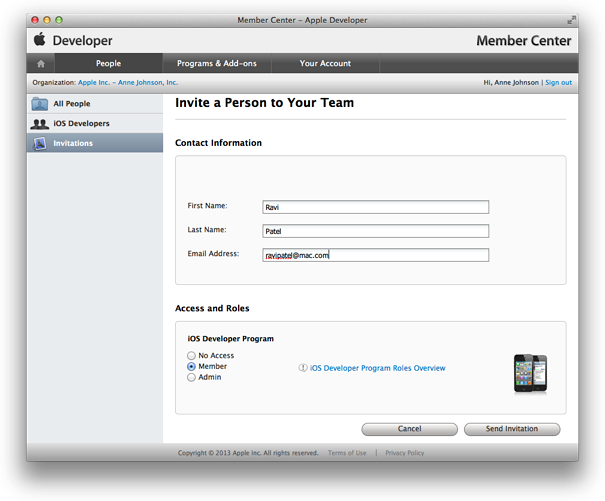This screenshot has height=501, width=605.
Task: Click the Send Invitation button
Action: click(x=512, y=429)
